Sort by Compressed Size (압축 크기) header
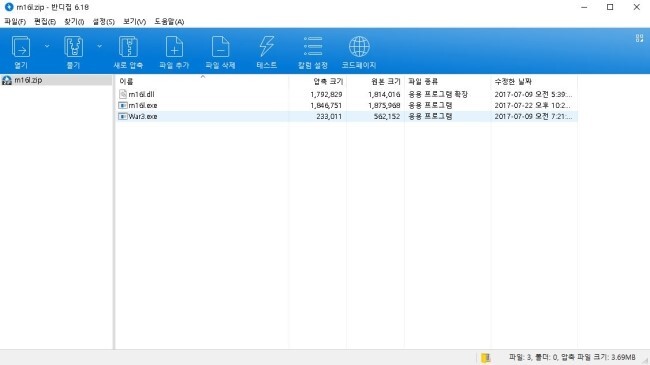The image size is (650, 365). [318, 81]
